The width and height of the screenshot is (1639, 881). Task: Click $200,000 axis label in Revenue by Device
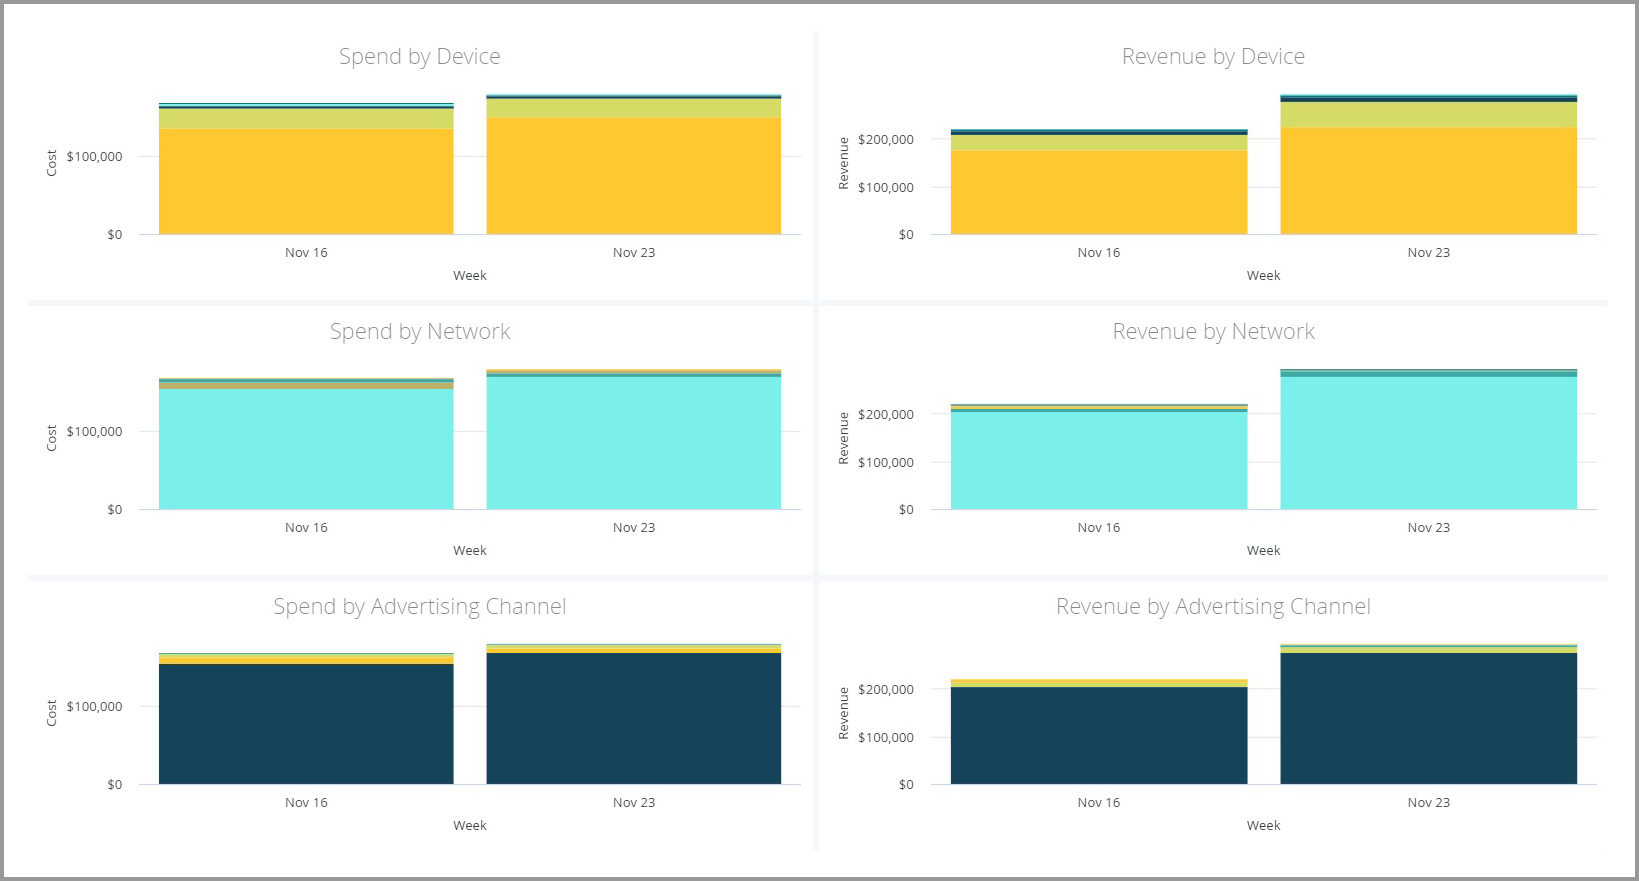click(x=885, y=140)
